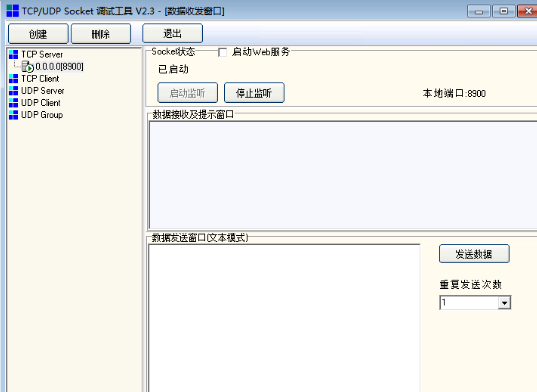
Task: Click the running server icon beside 0.0.0.0[8900]
Action: pyautogui.click(x=28, y=67)
